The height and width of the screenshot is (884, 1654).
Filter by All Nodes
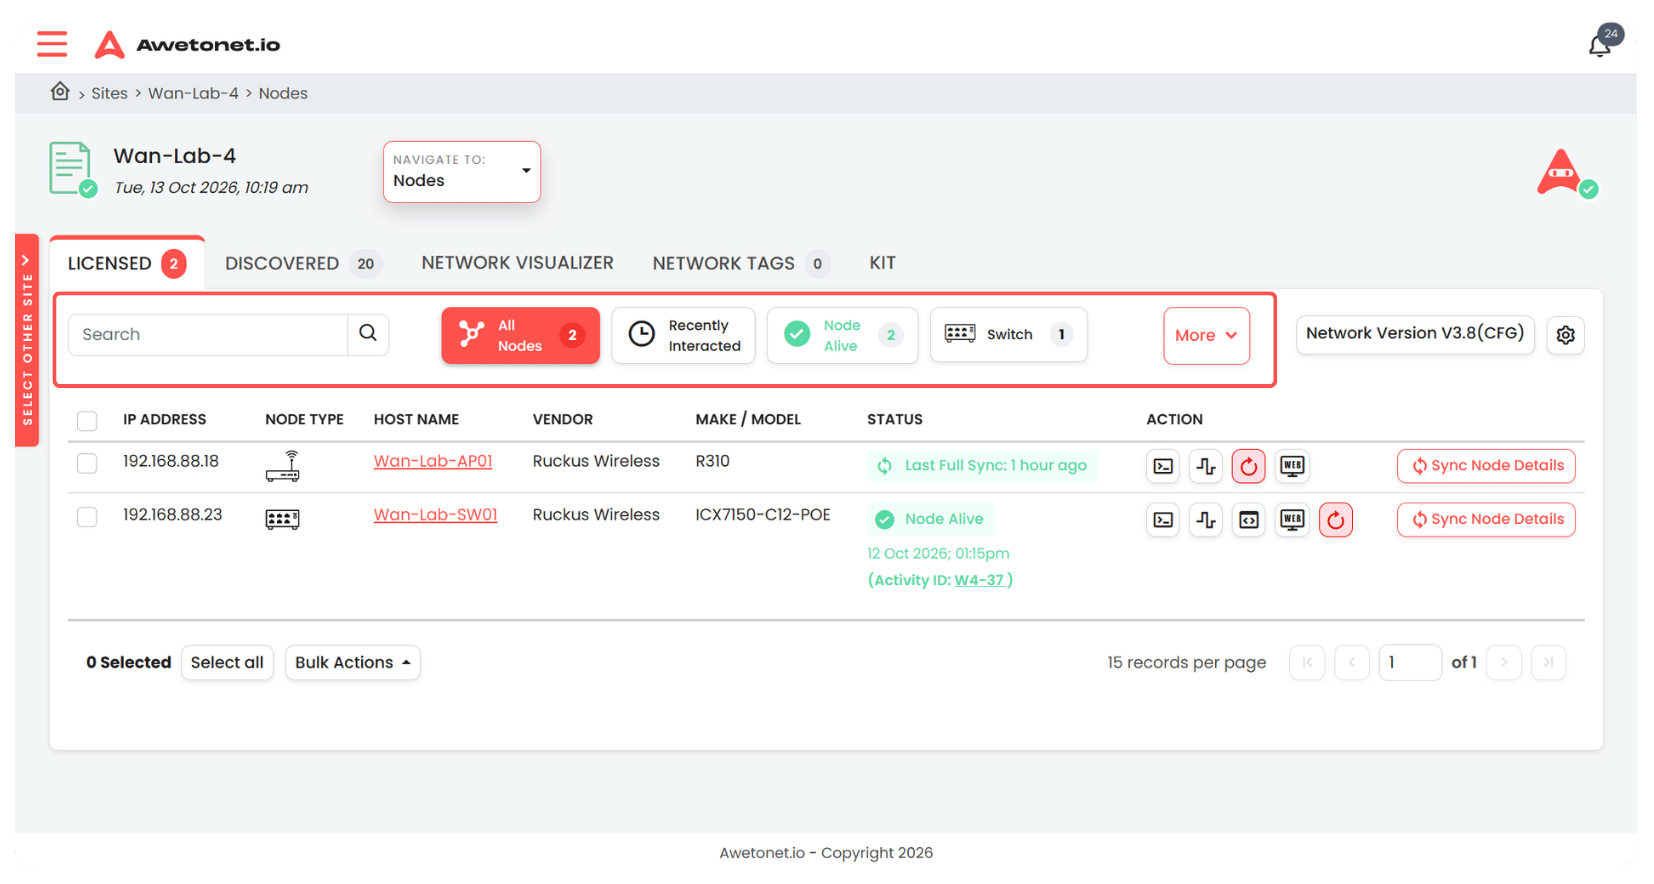click(x=521, y=336)
